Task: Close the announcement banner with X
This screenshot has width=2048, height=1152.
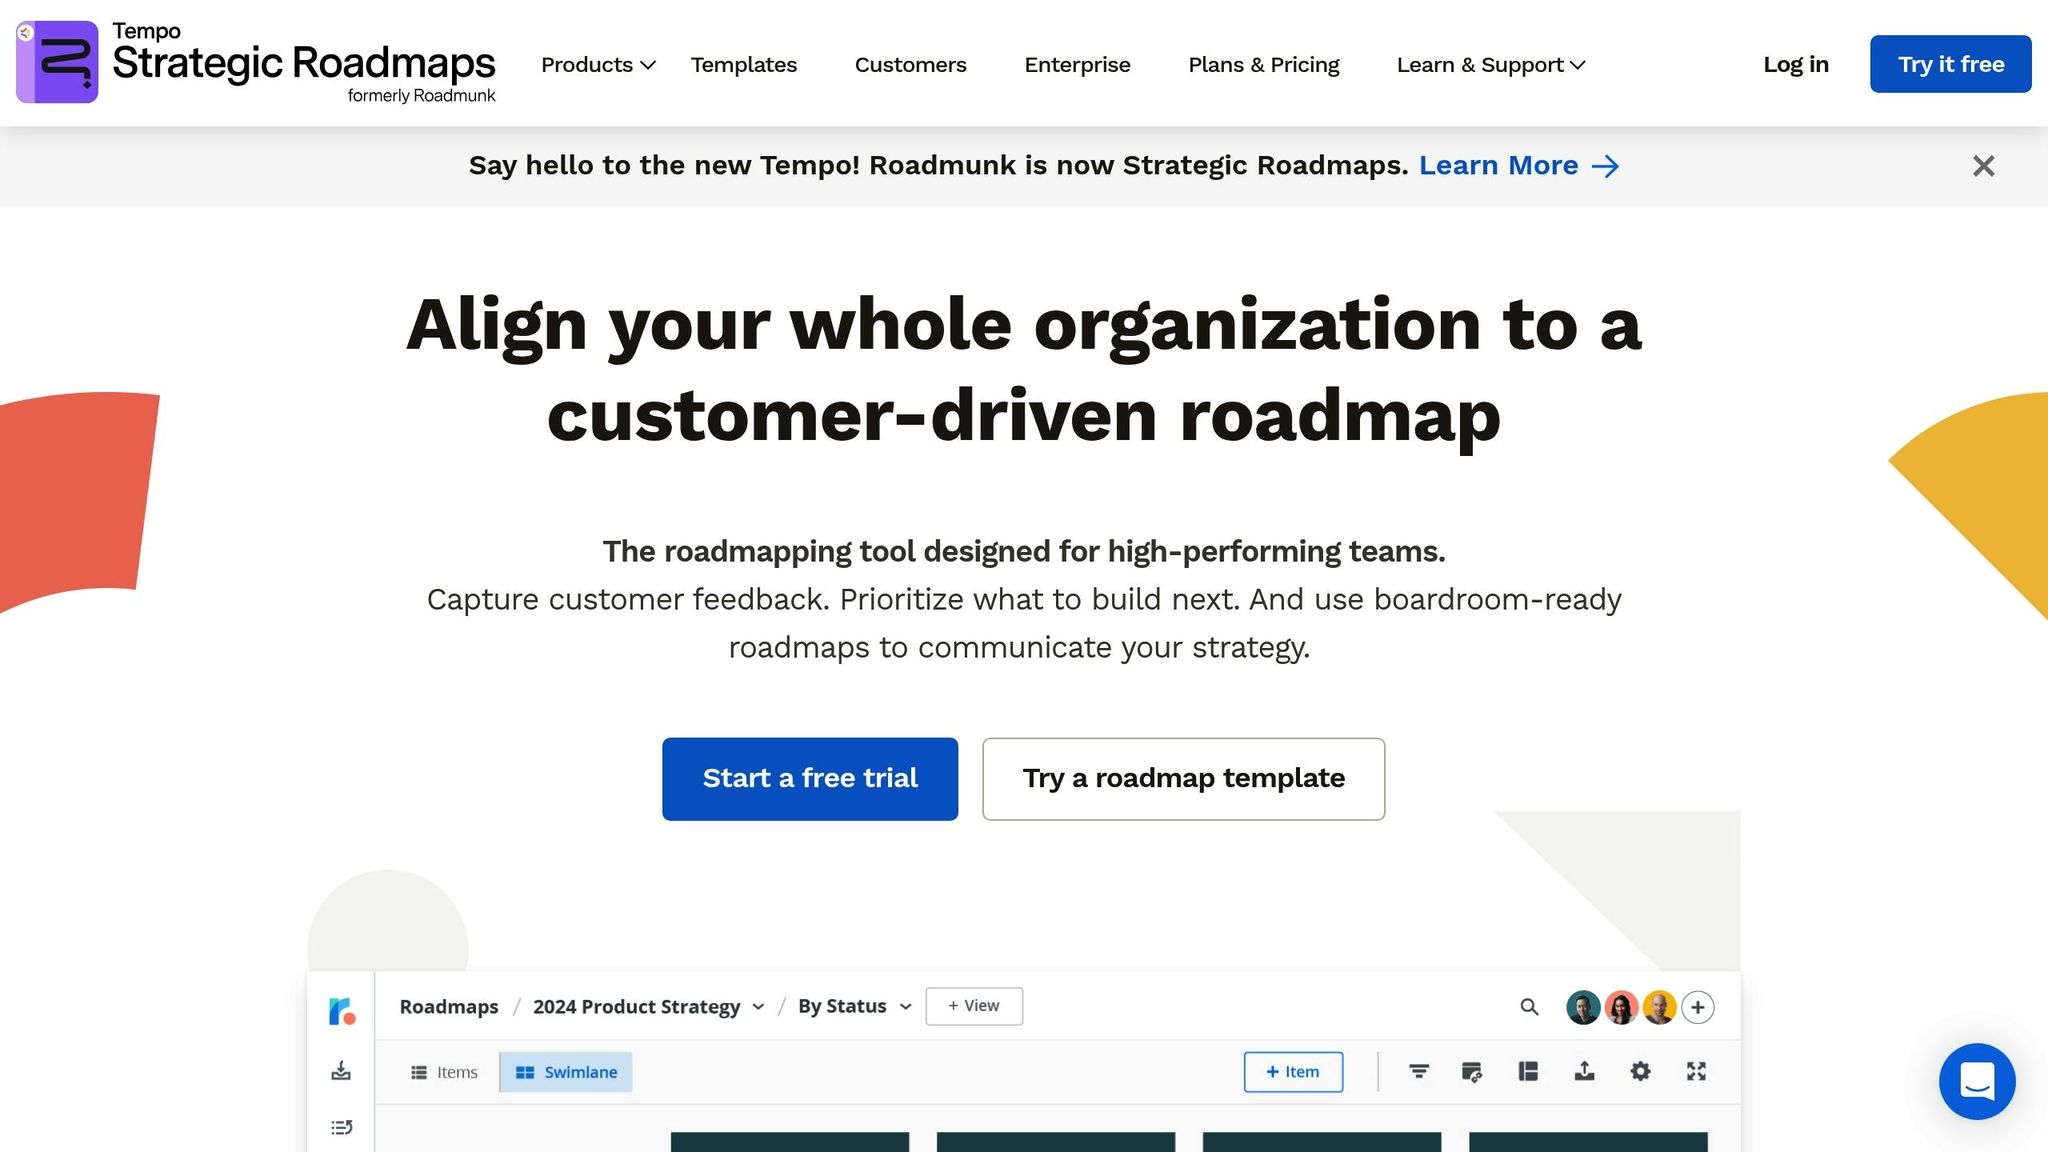Action: 1983,166
